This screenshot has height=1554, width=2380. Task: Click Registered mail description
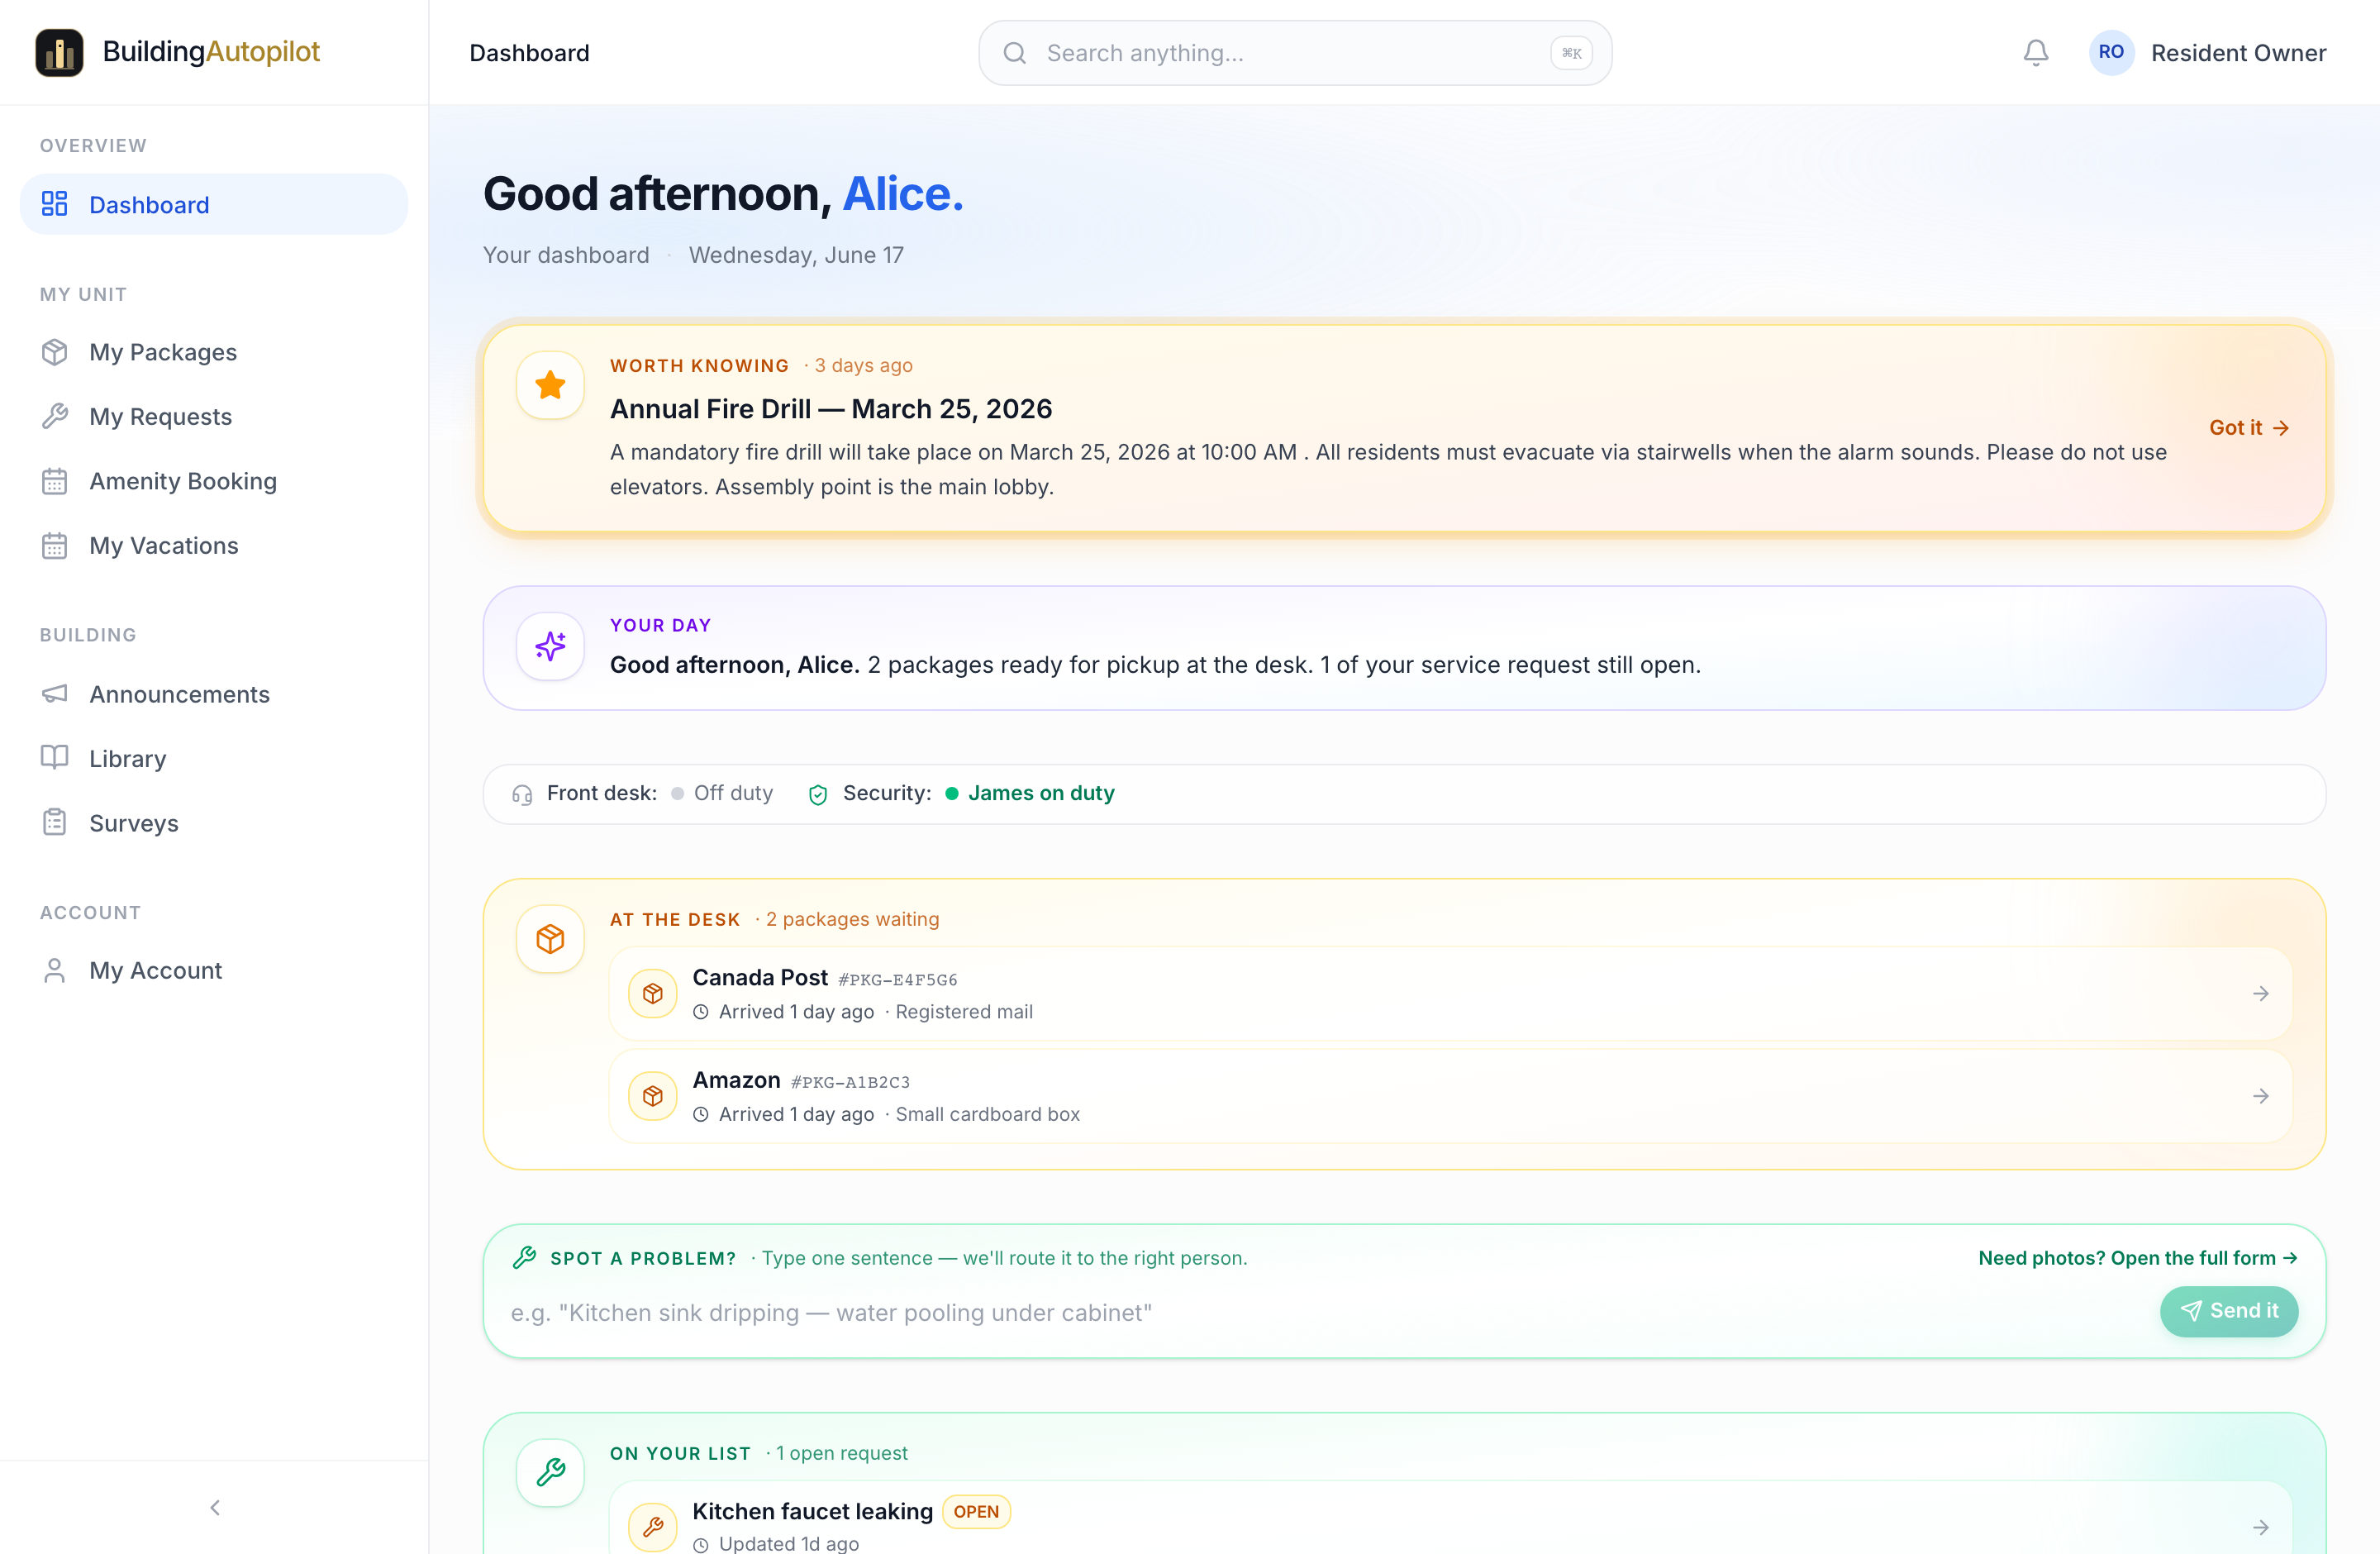(x=964, y=1012)
